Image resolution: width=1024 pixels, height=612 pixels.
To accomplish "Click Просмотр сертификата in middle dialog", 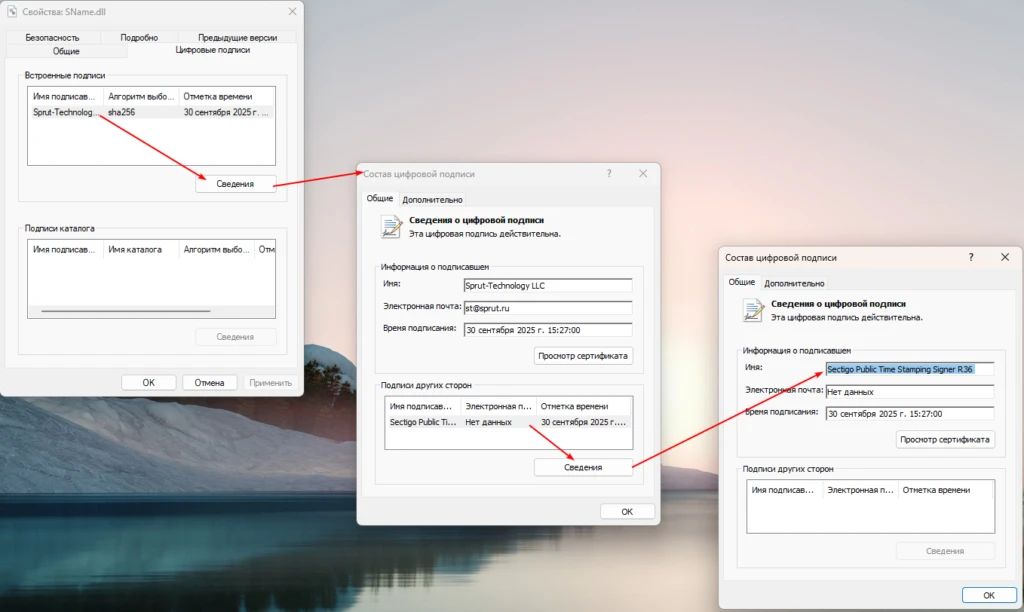I will tap(583, 356).
